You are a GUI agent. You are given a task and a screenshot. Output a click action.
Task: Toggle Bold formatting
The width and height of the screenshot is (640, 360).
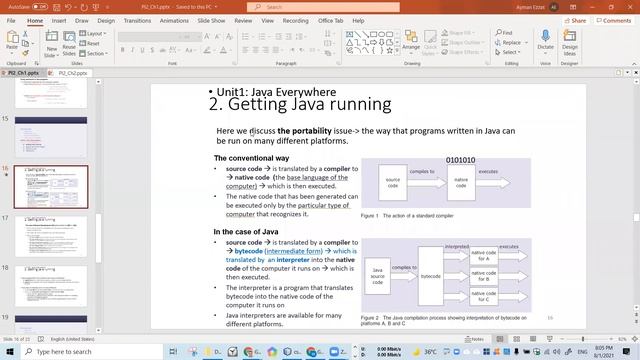122,50
